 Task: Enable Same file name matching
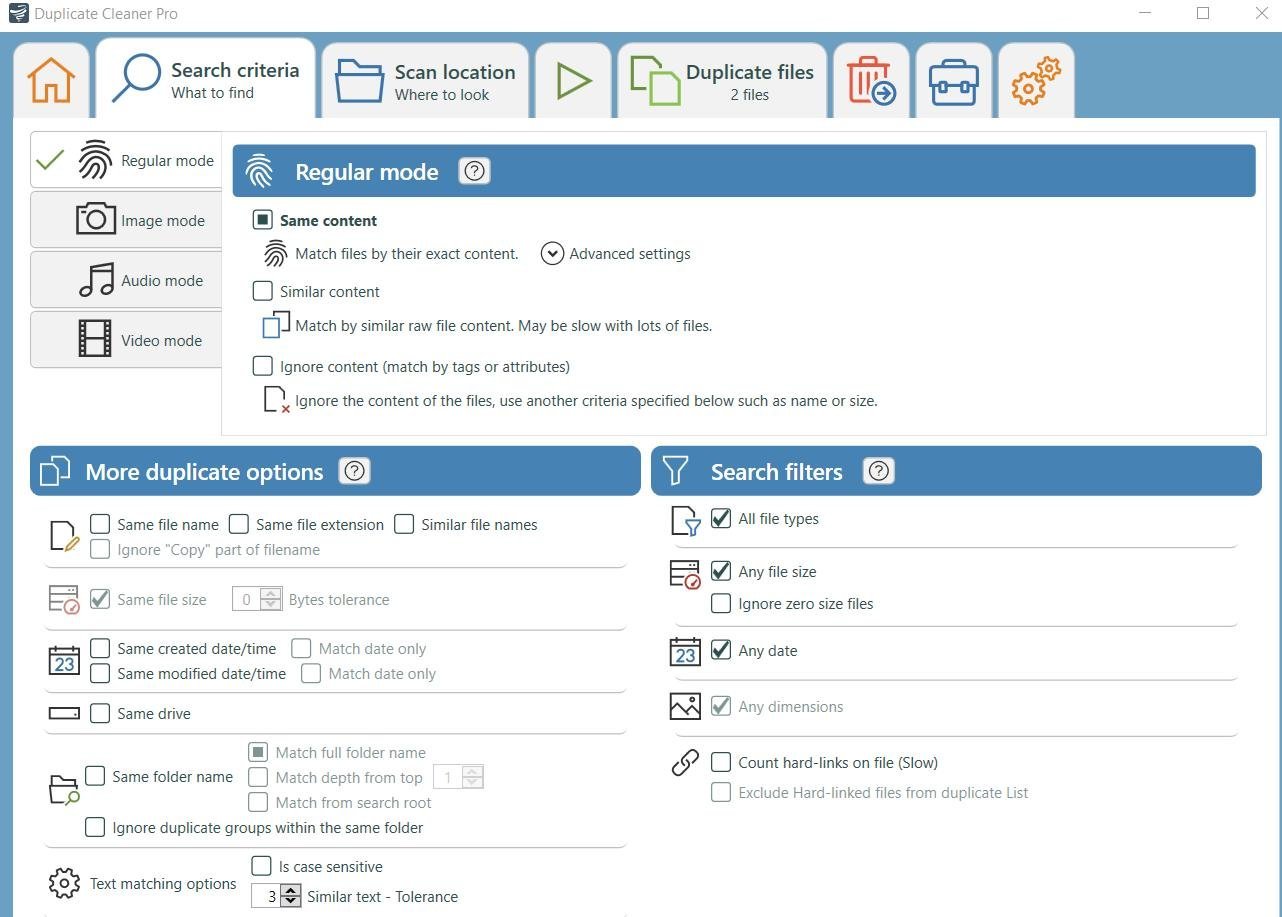[100, 524]
